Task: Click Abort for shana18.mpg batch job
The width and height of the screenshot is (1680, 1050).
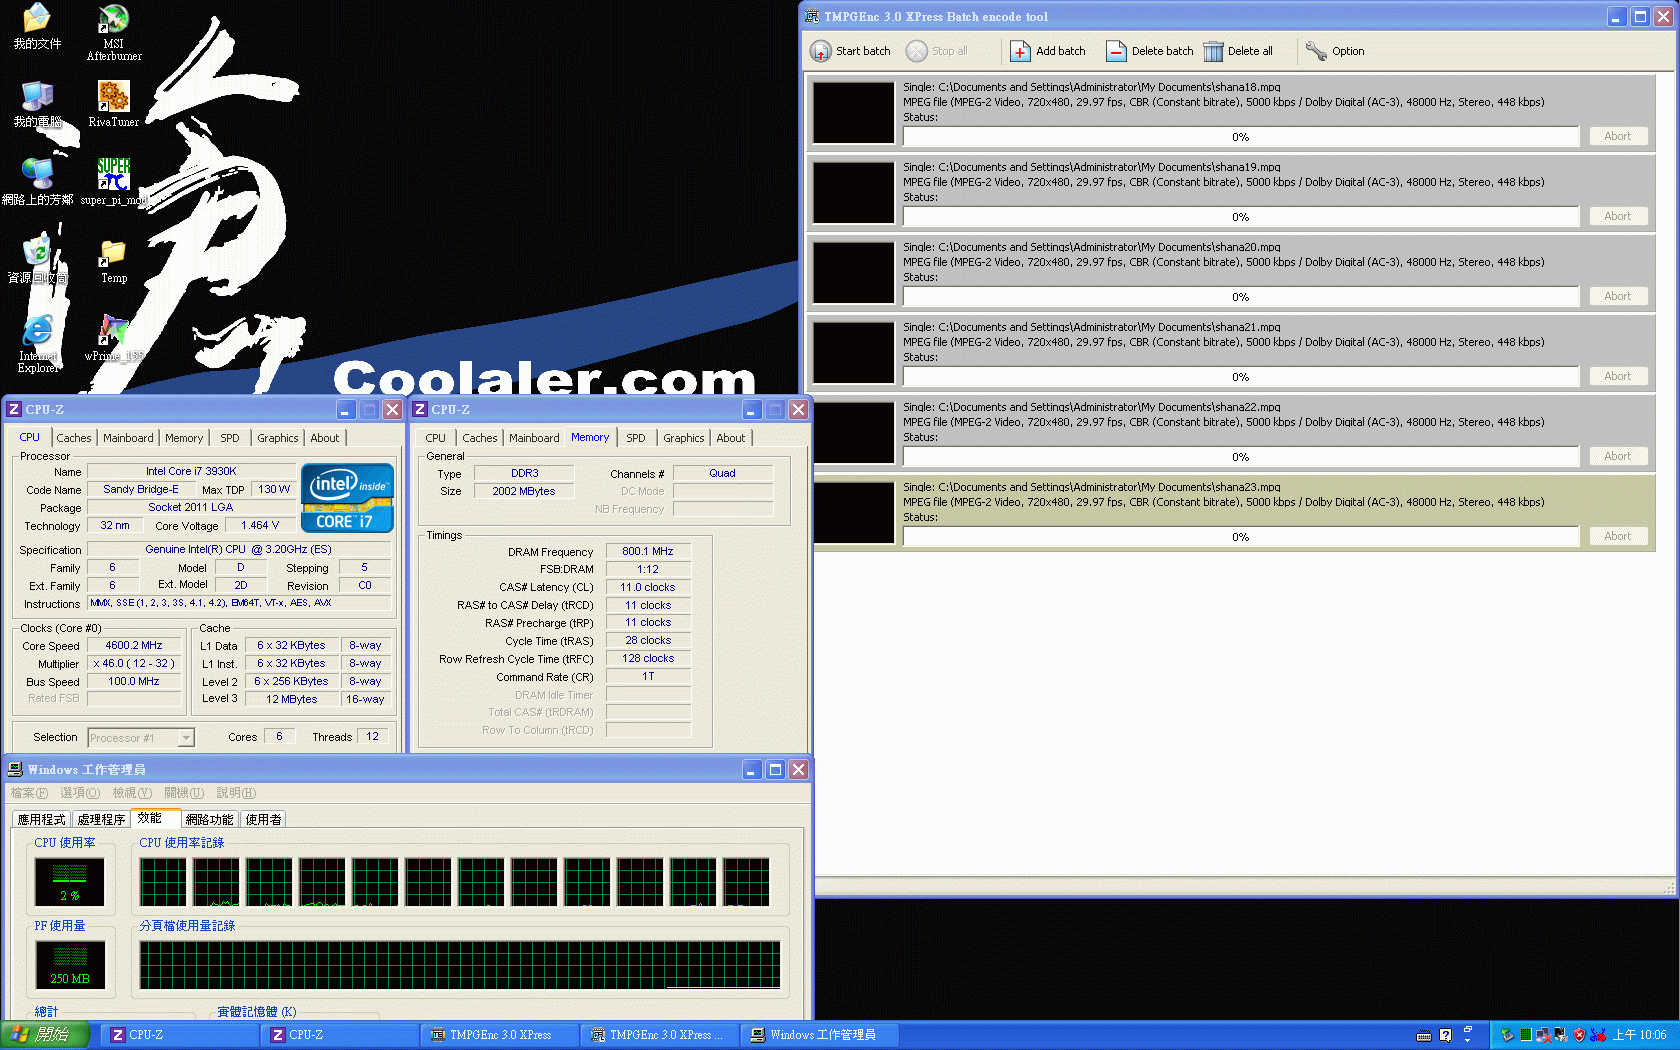Action: tap(1618, 136)
